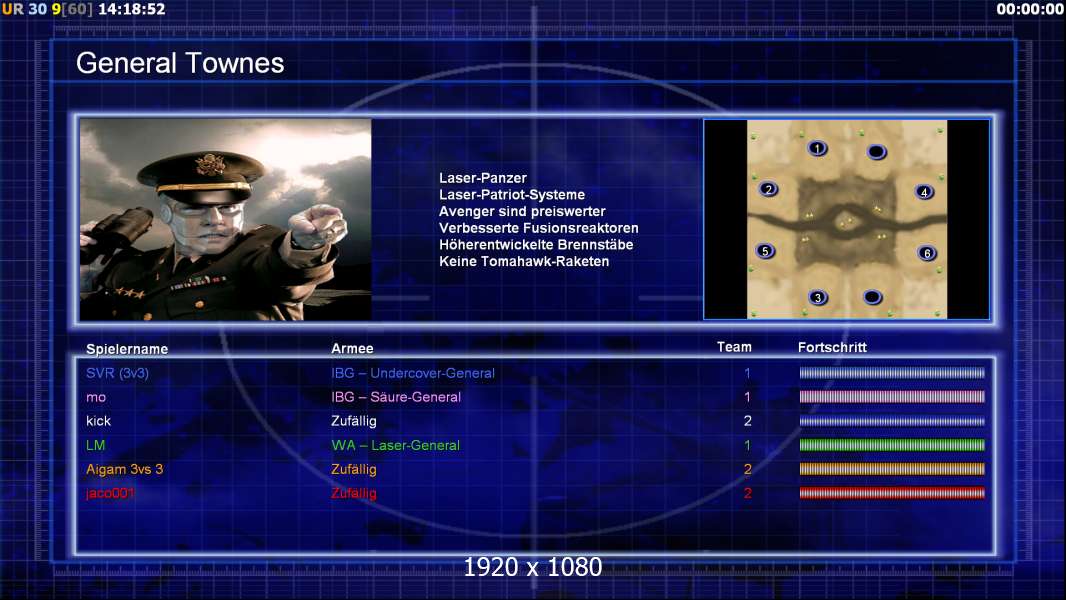Select player name 'jaco001'
The height and width of the screenshot is (600, 1066).
tap(110, 493)
